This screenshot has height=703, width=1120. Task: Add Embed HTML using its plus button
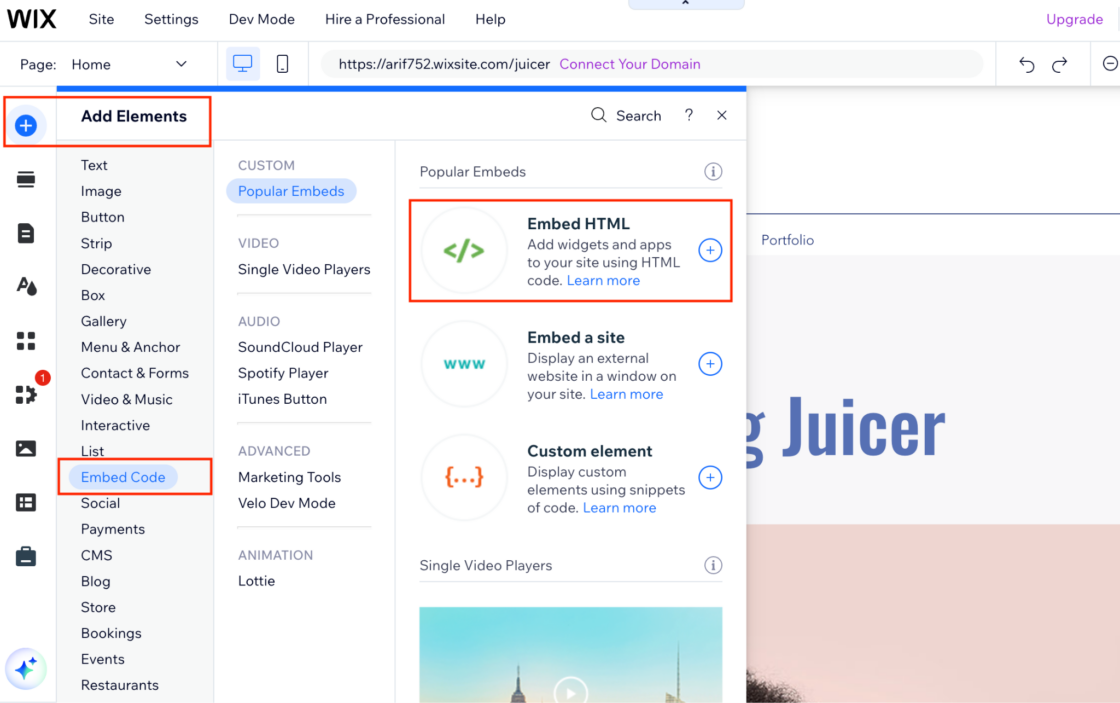pyautogui.click(x=710, y=251)
